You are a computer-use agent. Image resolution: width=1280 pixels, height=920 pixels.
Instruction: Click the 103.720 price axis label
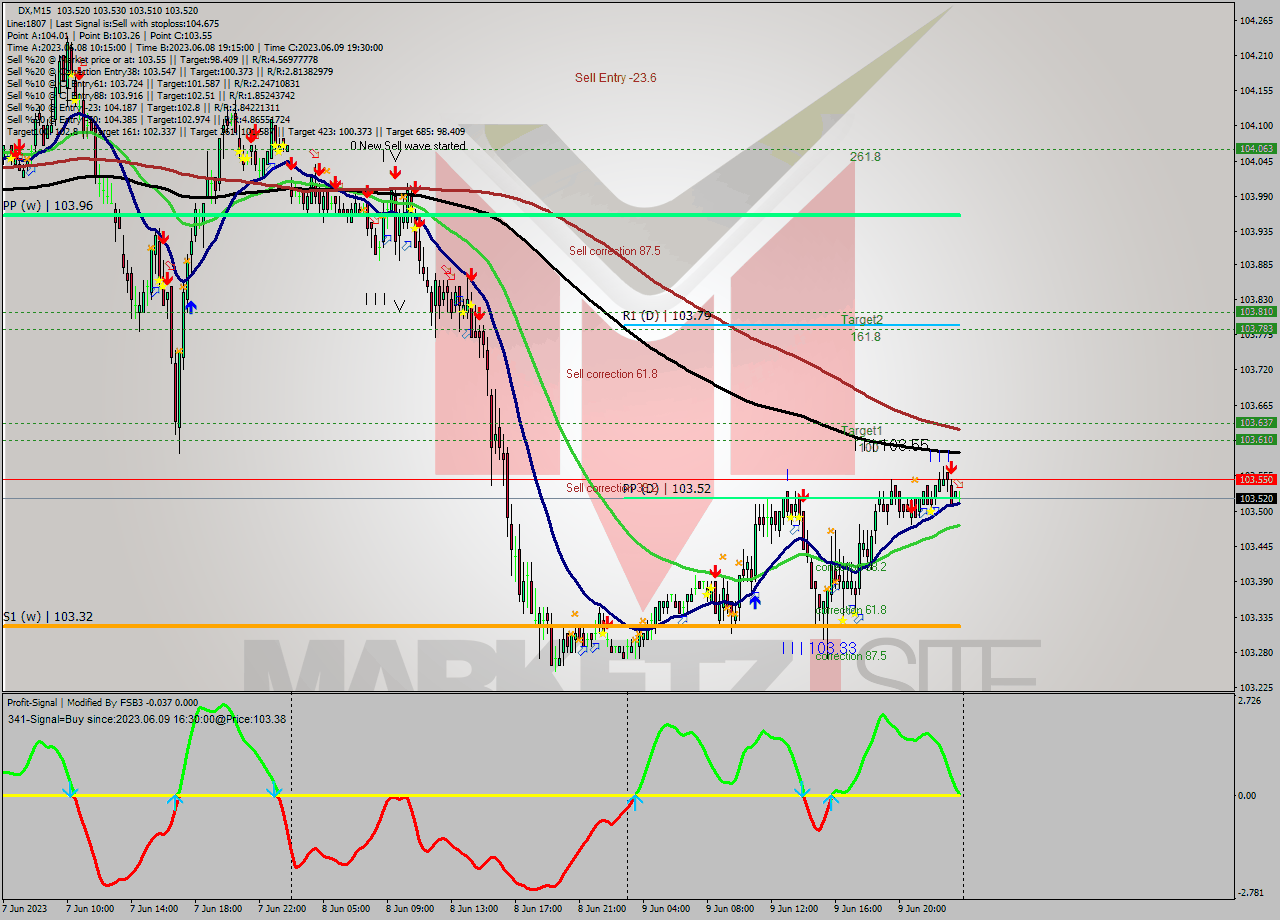1256,370
